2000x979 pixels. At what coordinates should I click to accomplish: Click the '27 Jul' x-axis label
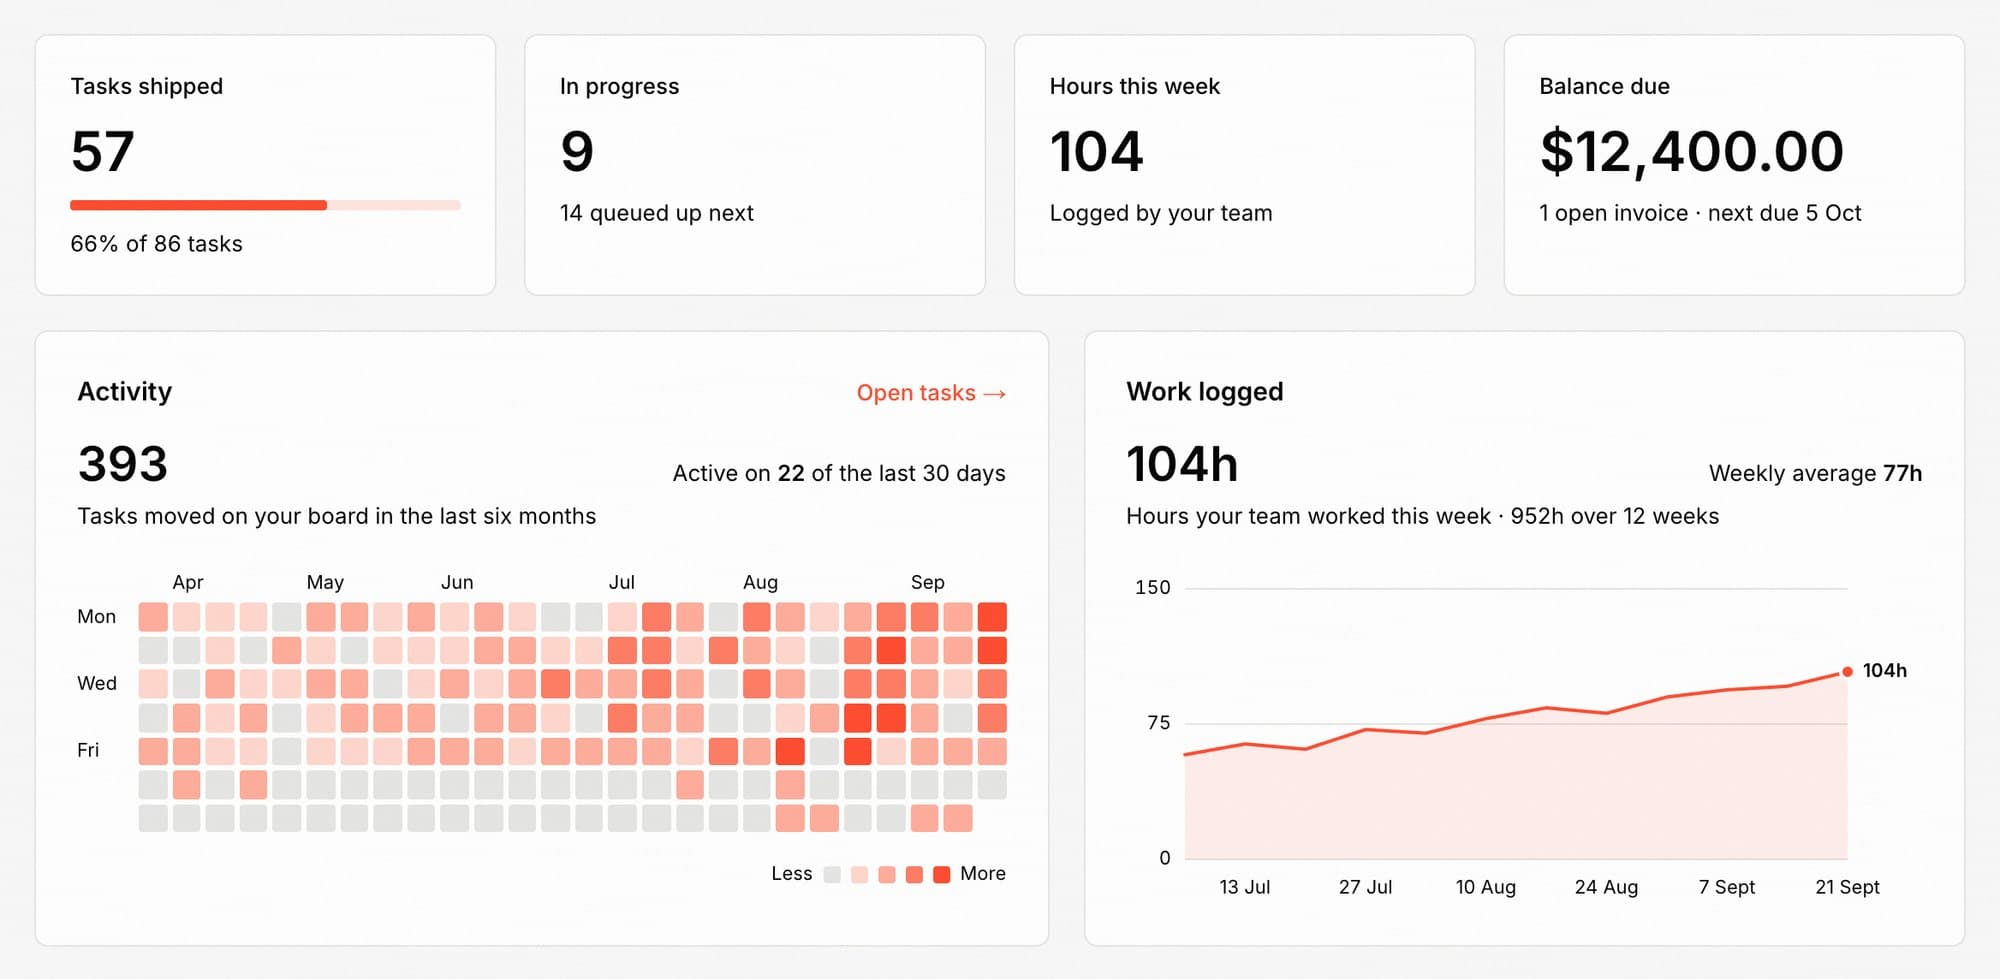coord(1365,888)
